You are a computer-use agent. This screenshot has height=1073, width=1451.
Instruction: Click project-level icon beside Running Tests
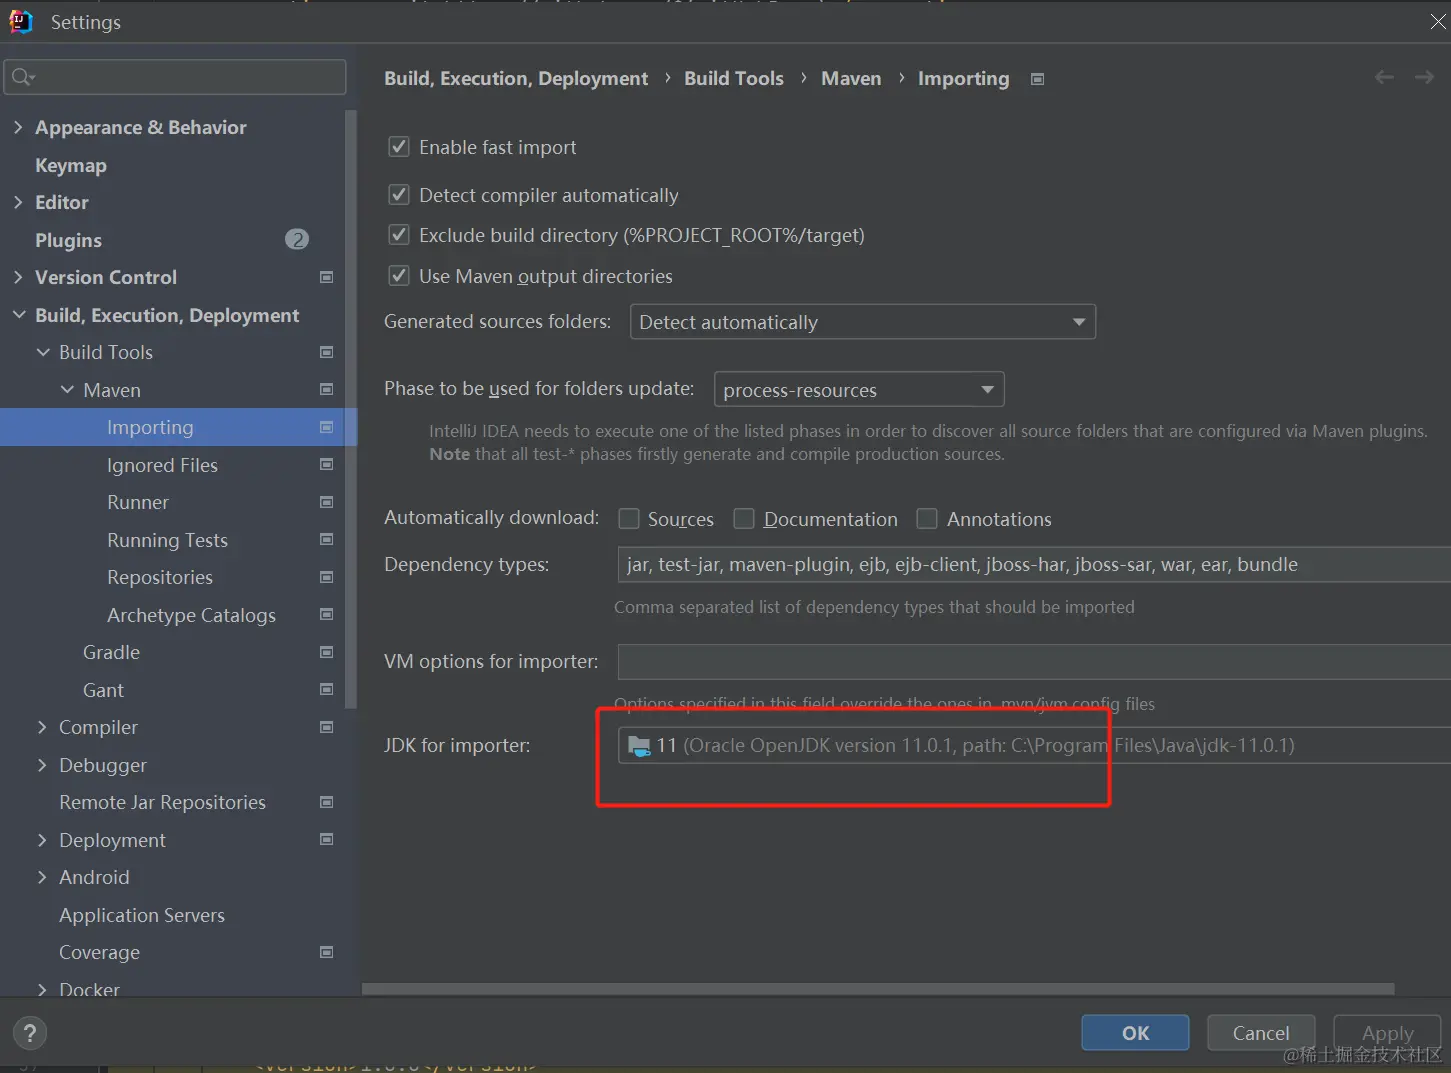pyautogui.click(x=326, y=539)
